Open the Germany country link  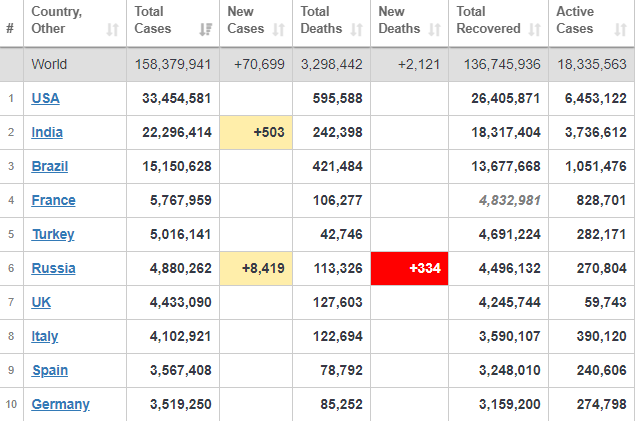pos(60,404)
